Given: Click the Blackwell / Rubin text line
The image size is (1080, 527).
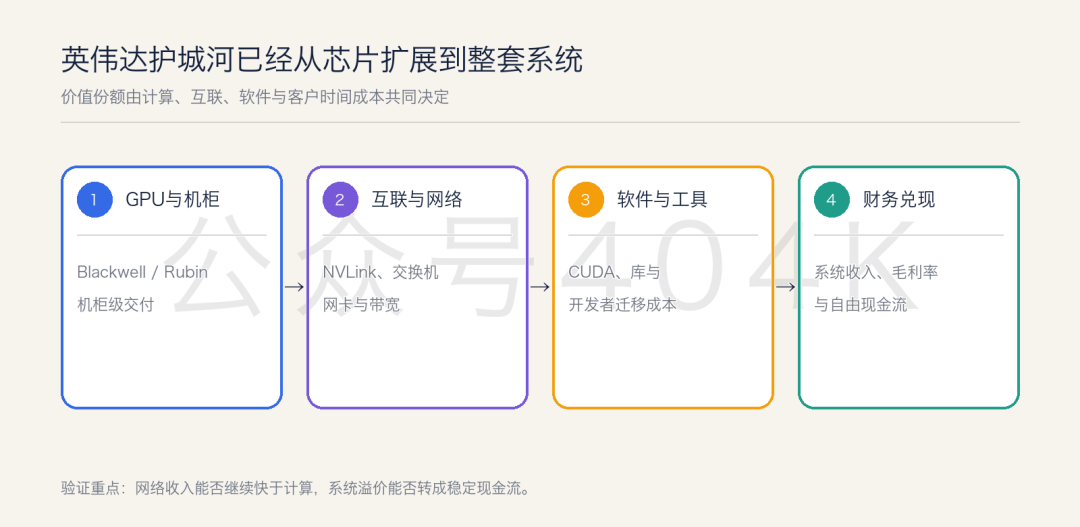Looking at the screenshot, I should pos(143,272).
